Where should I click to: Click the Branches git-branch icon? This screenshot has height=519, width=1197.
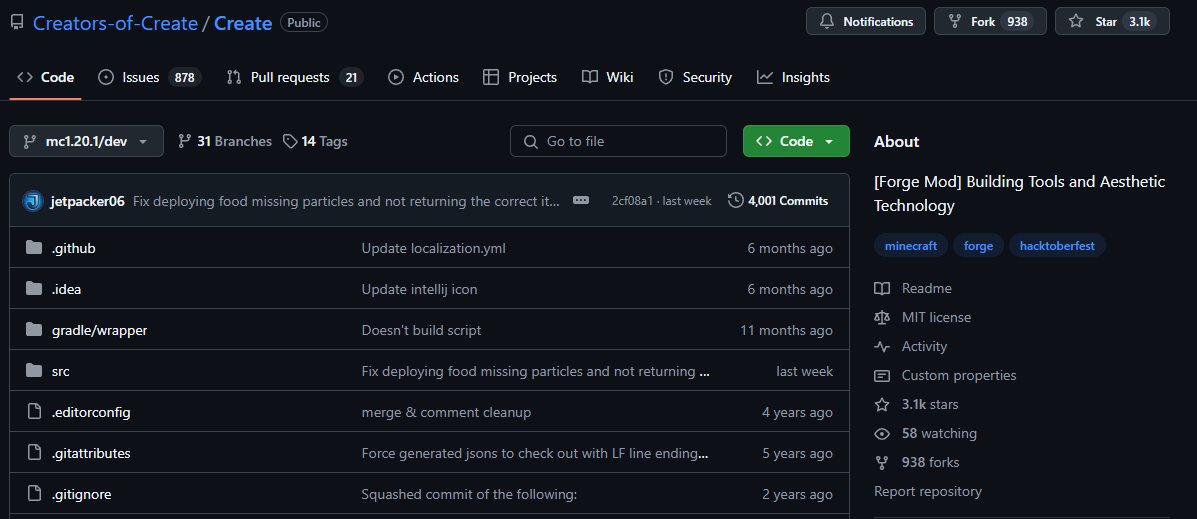(184, 142)
